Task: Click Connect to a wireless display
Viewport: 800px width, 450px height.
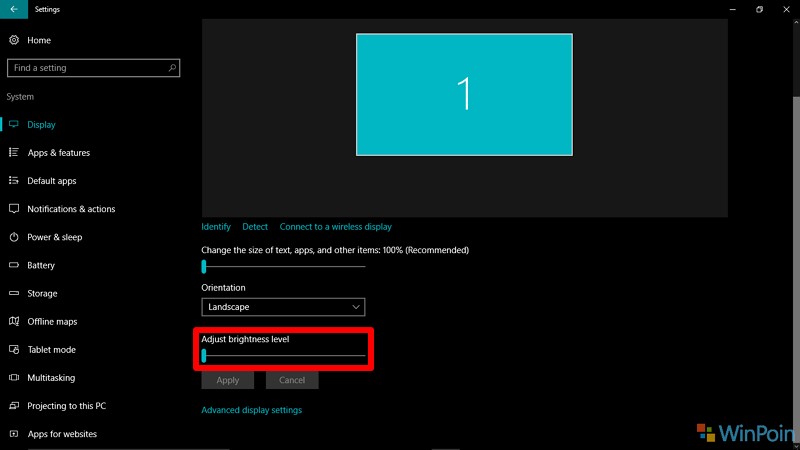Action: (335, 227)
